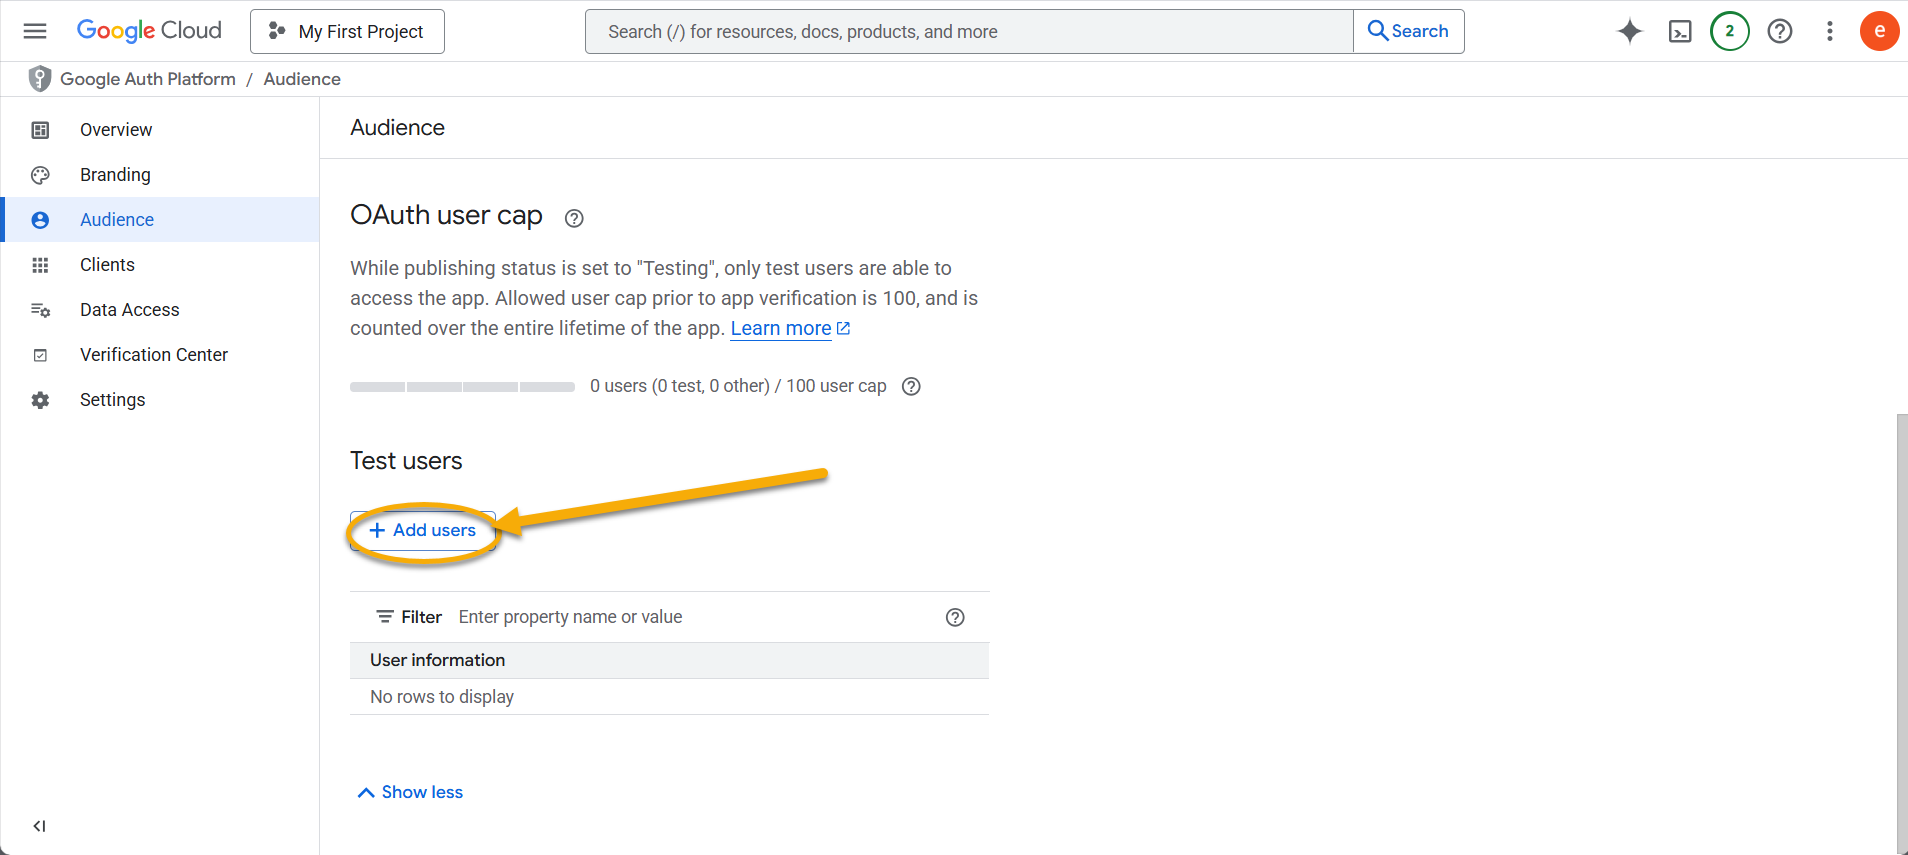Click the Filter lines icon in the table
Viewport: 1908px width, 855px height.
(x=385, y=617)
